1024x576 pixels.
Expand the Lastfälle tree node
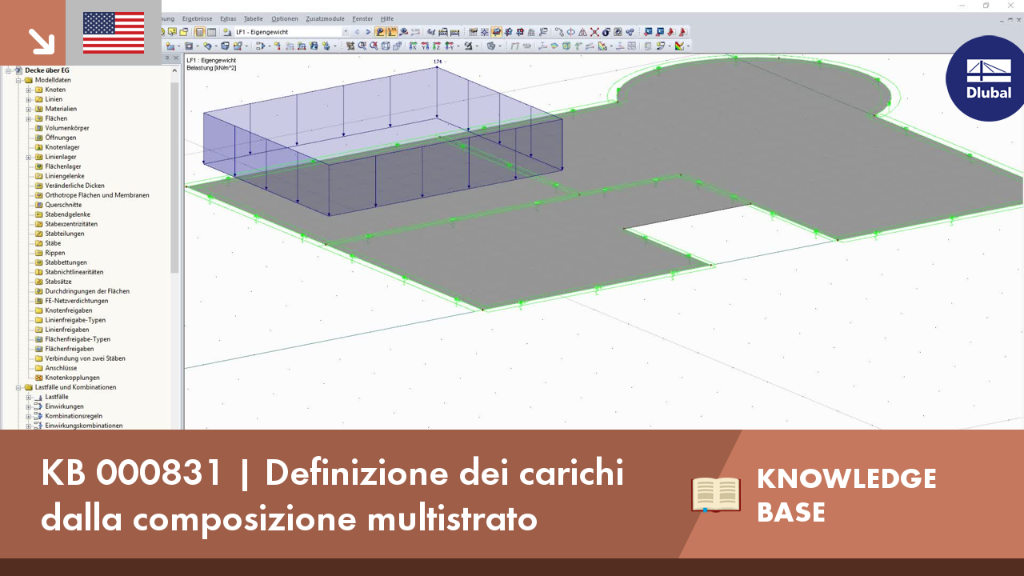[x=29, y=396]
